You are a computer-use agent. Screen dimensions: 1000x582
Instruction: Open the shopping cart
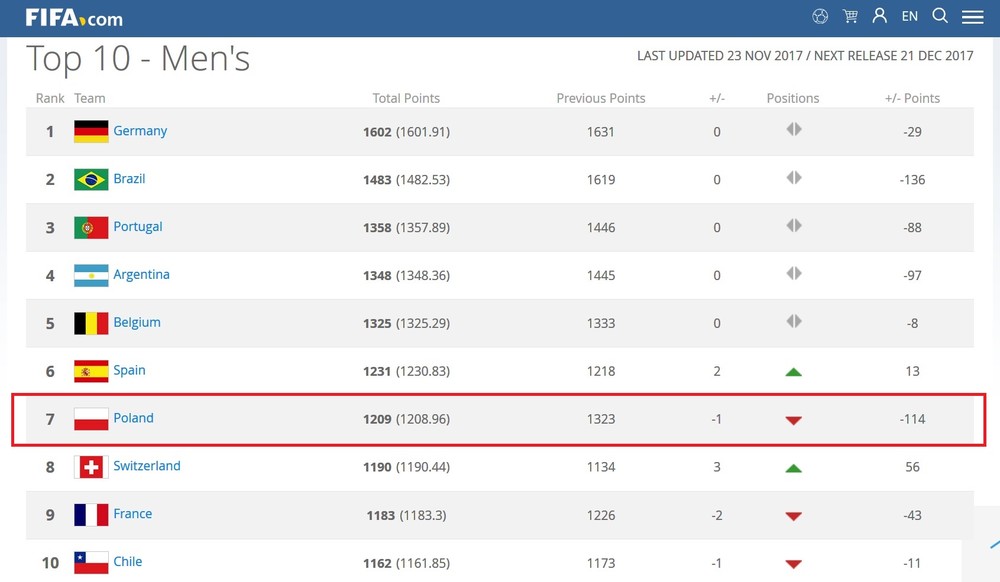click(x=850, y=16)
